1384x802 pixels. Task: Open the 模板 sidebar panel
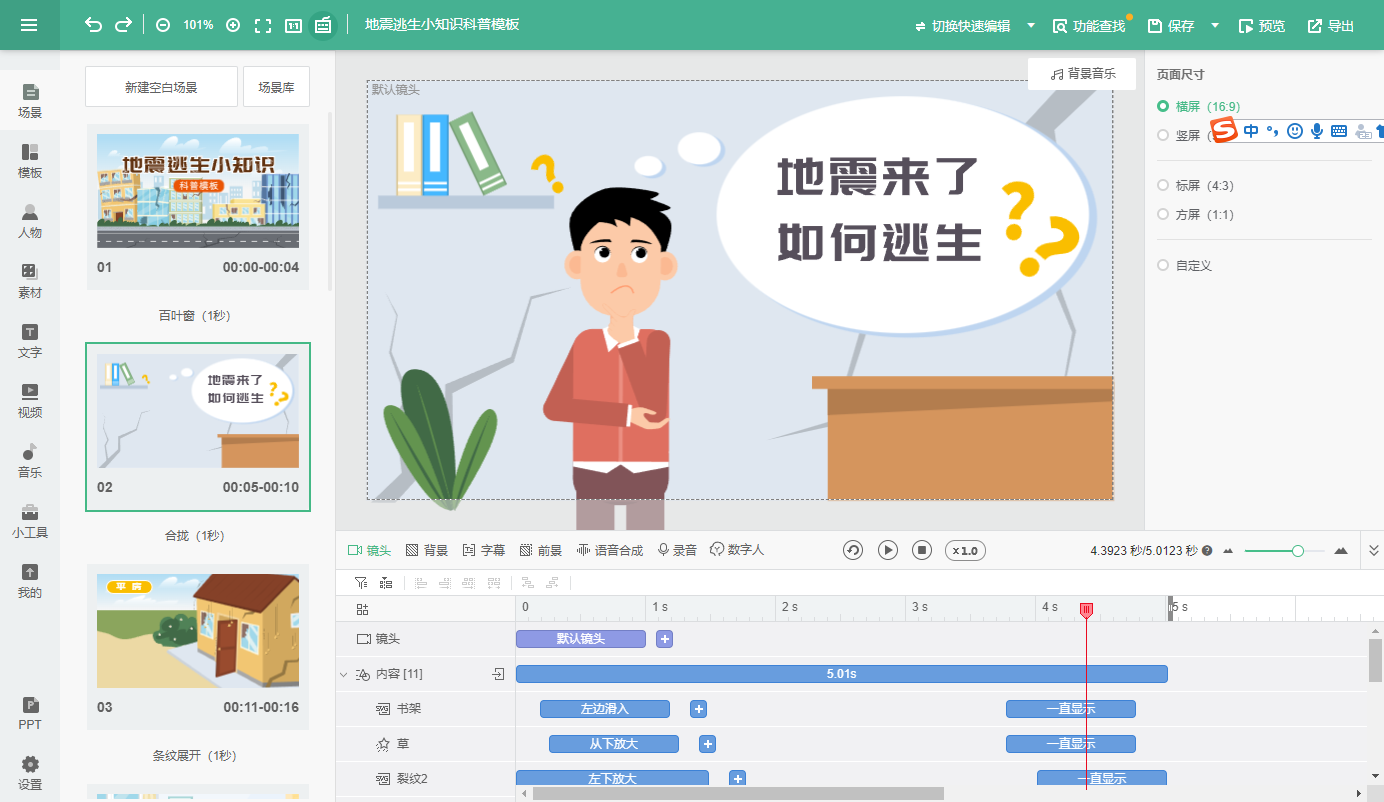point(30,161)
